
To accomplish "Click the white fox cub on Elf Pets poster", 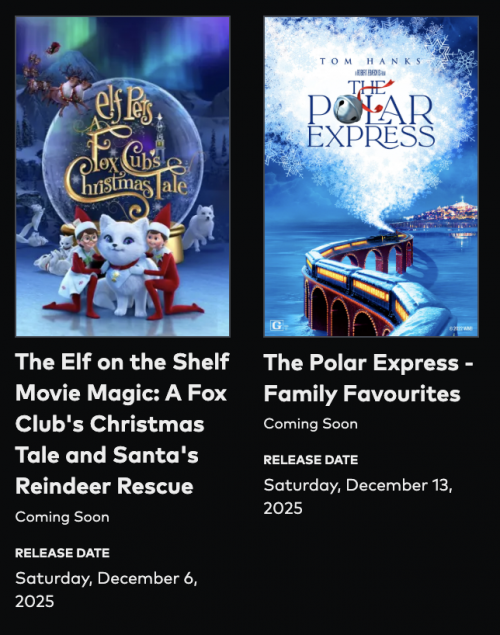I will 122,265.
